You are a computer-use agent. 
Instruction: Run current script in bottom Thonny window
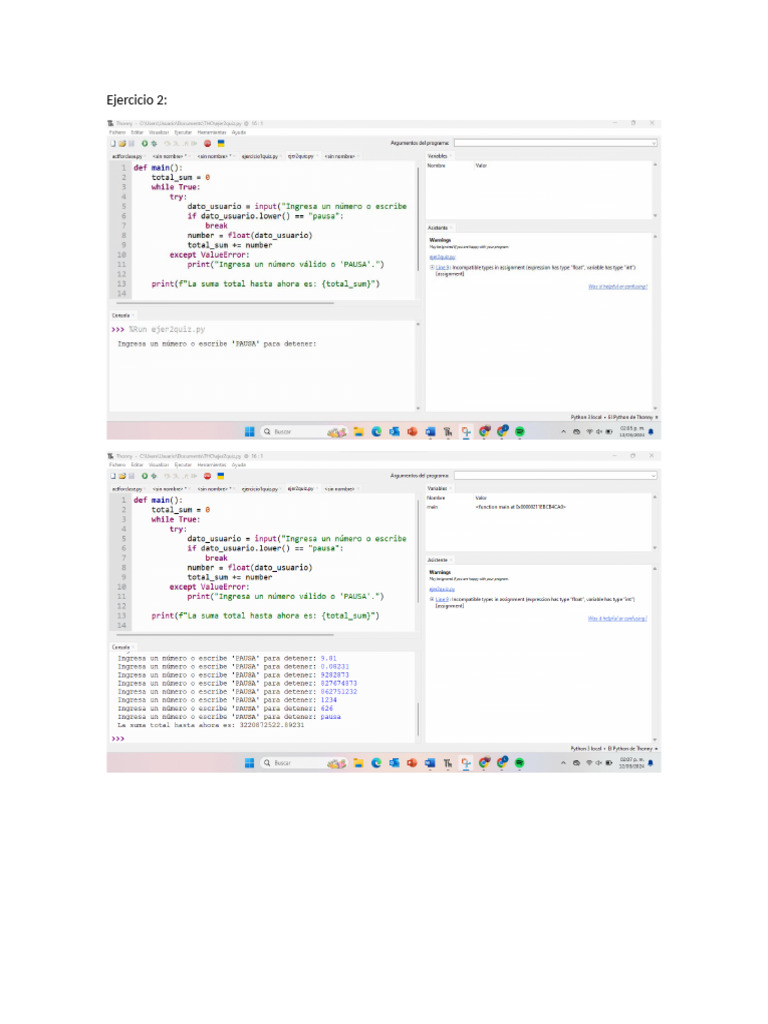point(144,475)
